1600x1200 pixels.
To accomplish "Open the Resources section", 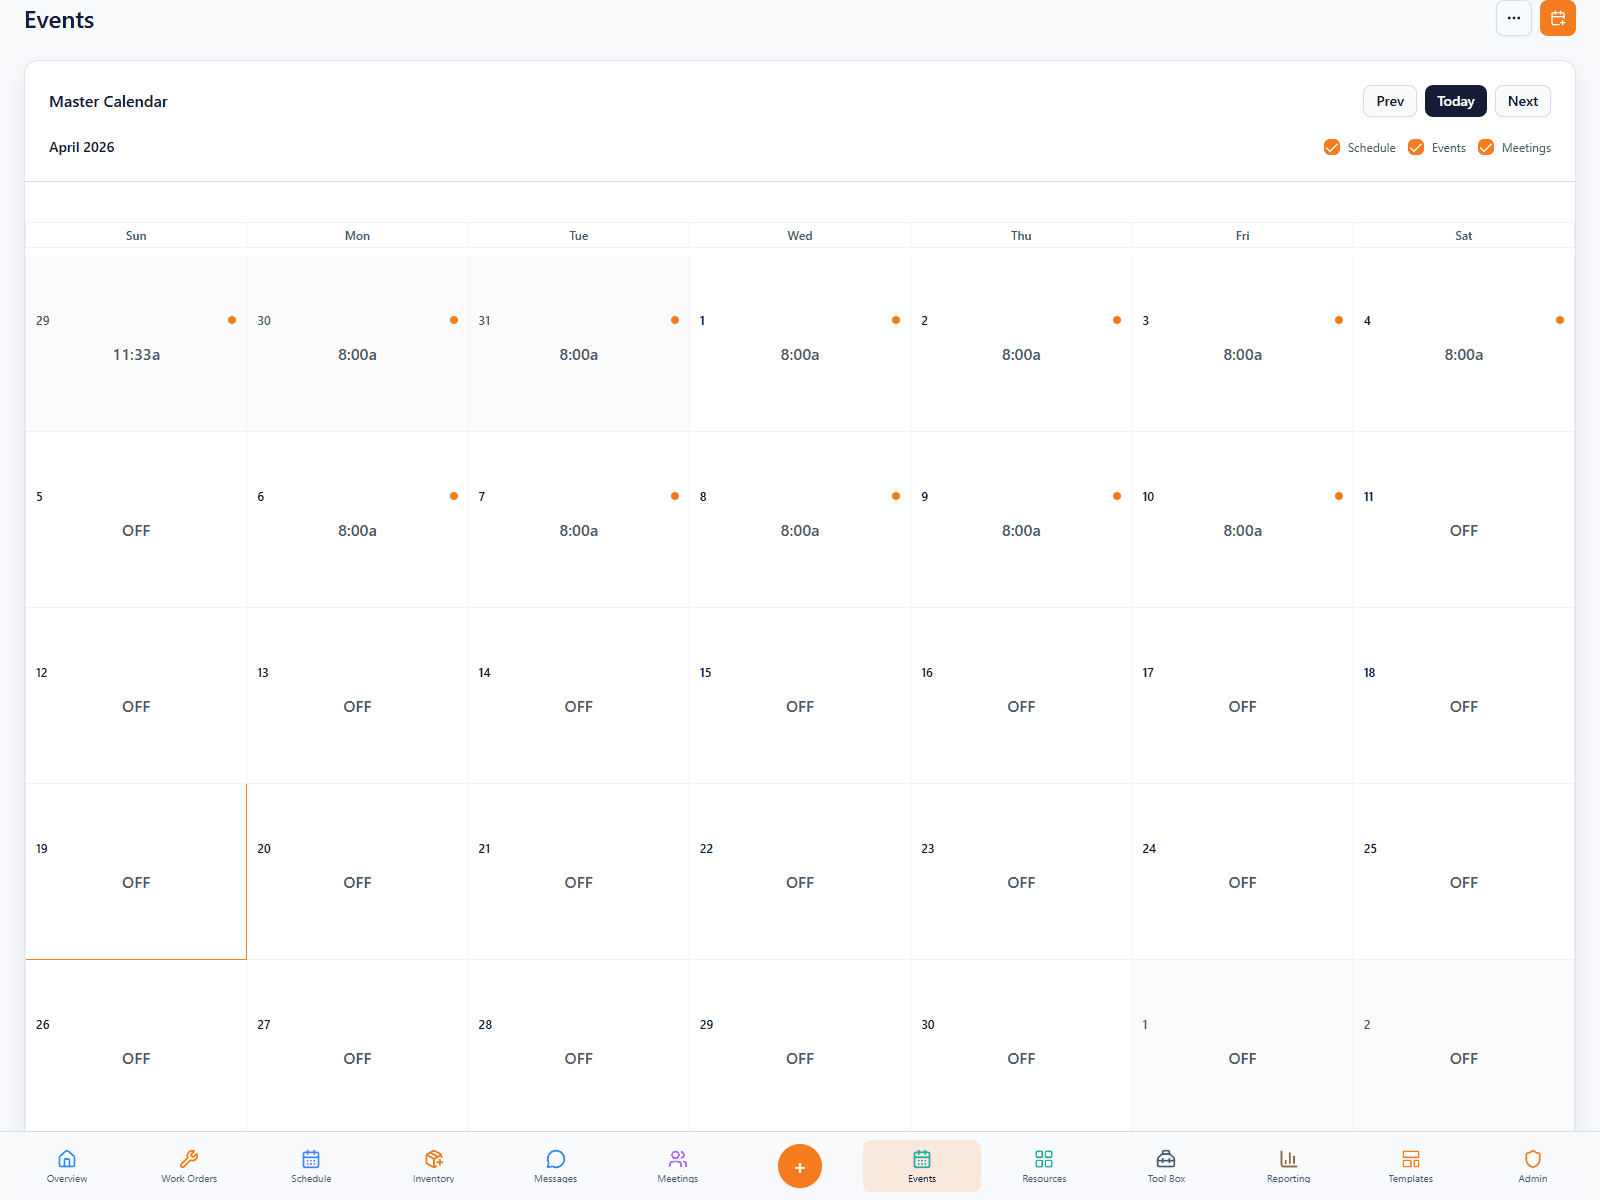I will coord(1043,1166).
